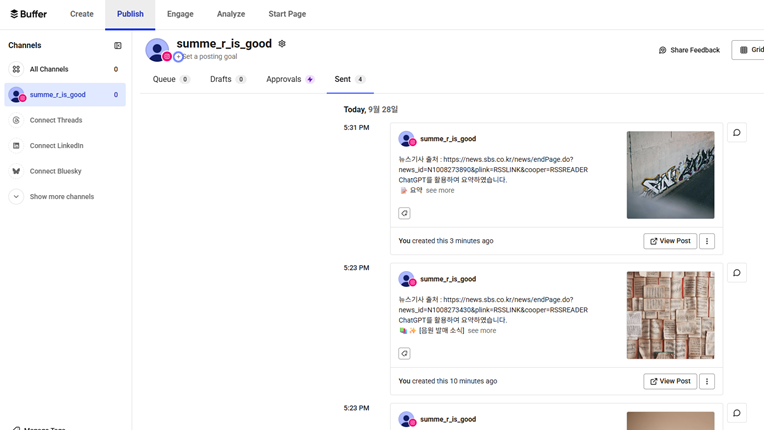Screen dimensions: 764x430
Task: Open graffiti image thumbnail of 5:31 PM post
Action: click(670, 175)
